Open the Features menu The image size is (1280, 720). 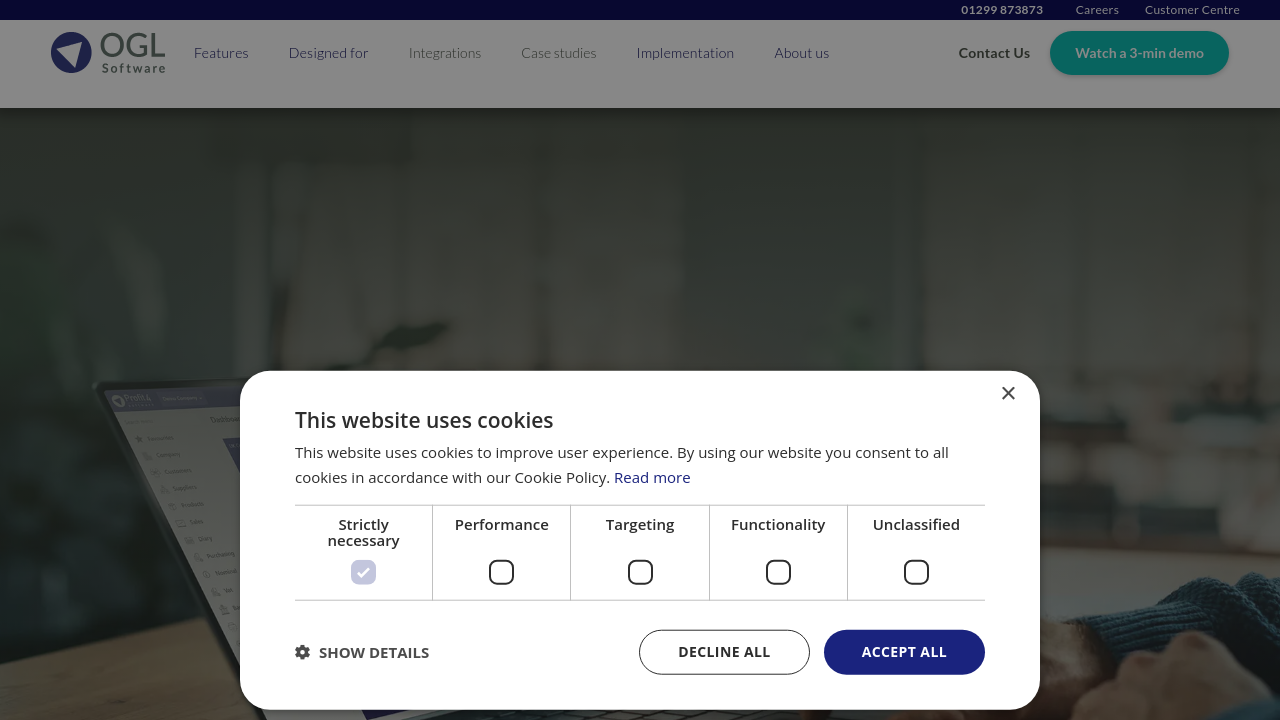click(x=221, y=53)
